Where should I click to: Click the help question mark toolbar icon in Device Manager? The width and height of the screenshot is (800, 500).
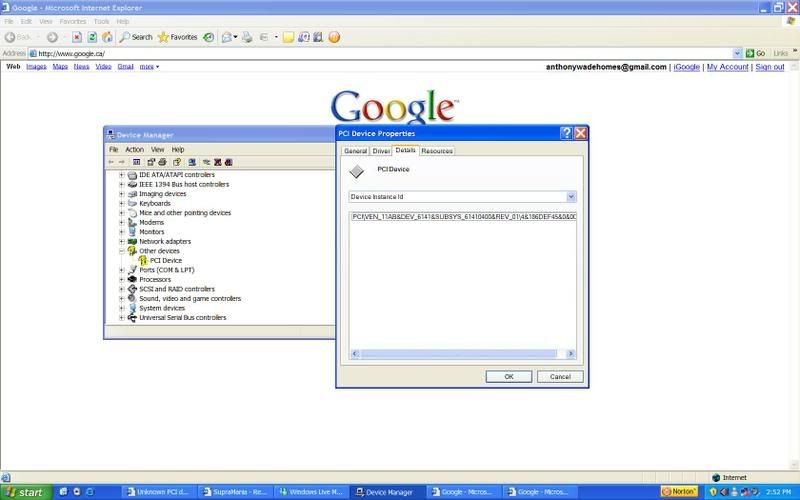[177, 162]
